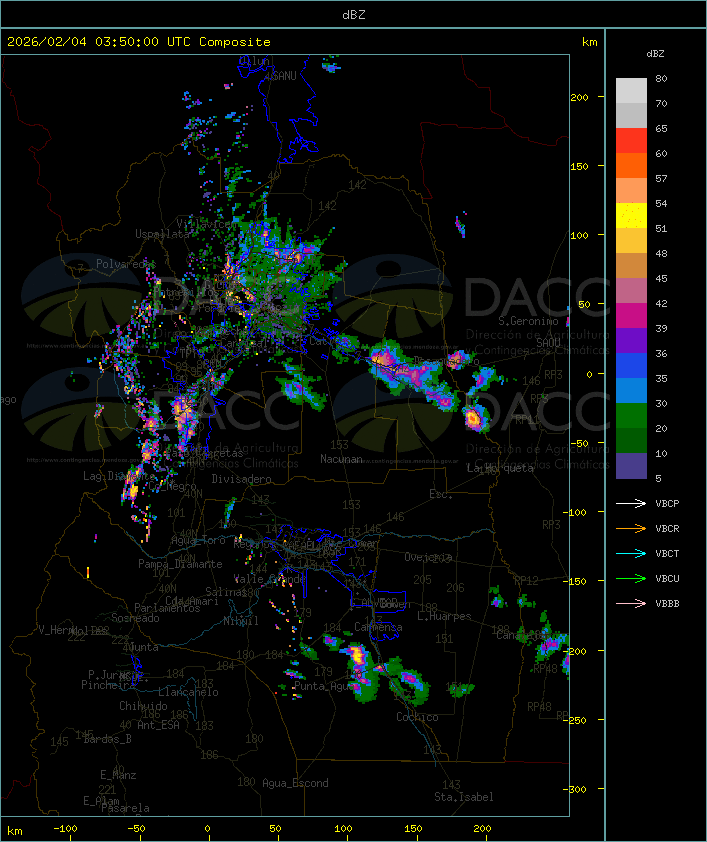Click the cyan VBCT arrow icon
The image size is (707, 842).
631,553
